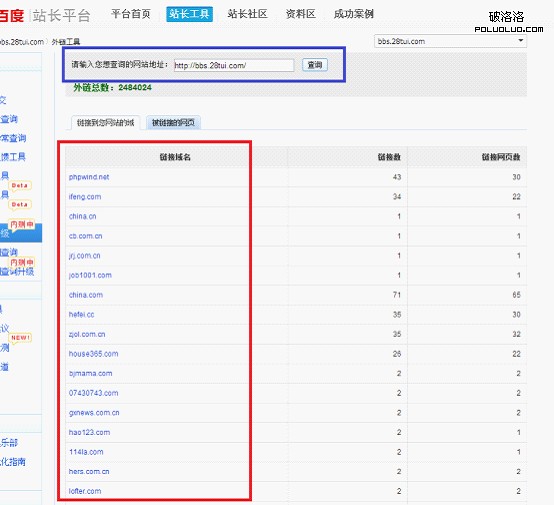
Task: Click the NEW! badge in sidebar
Action: click(x=20, y=337)
